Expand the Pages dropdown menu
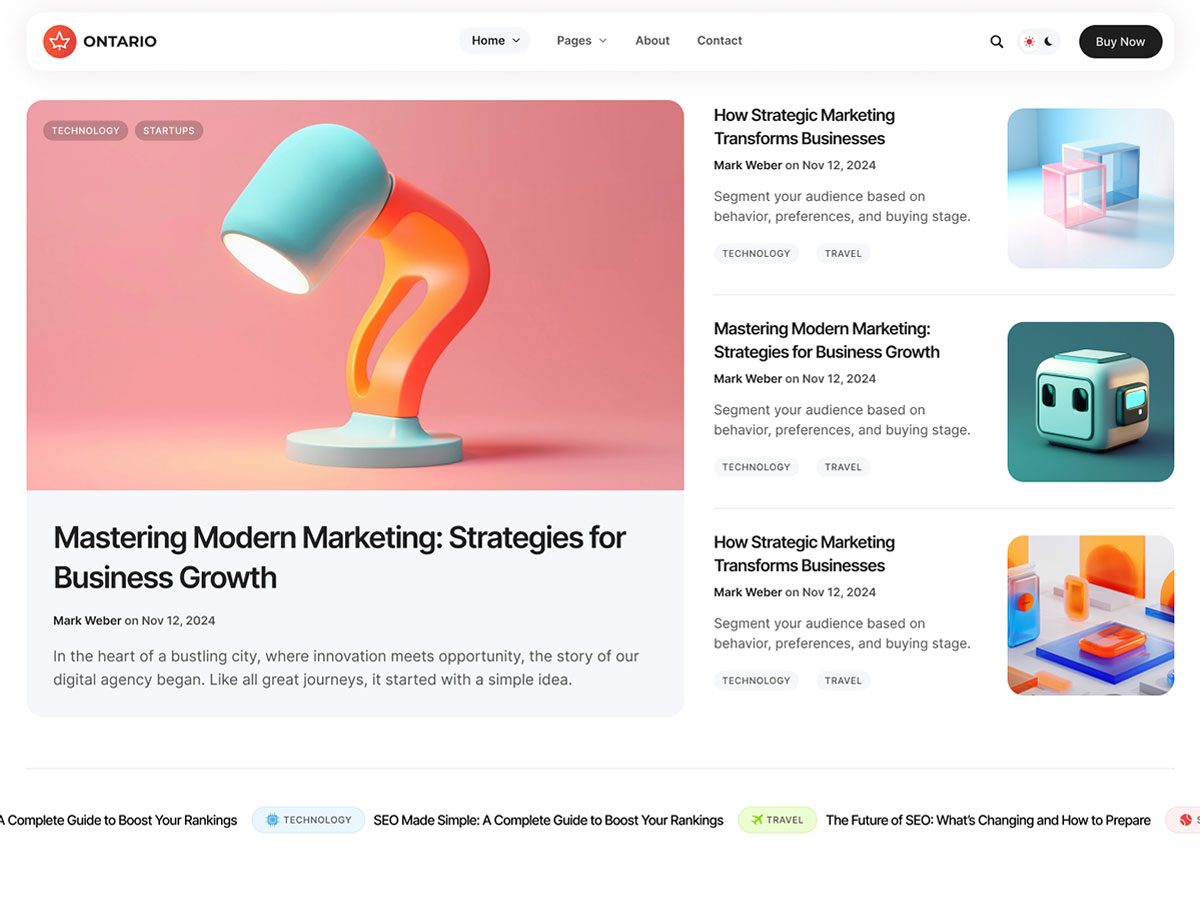Image resolution: width=1200 pixels, height=900 pixels. [582, 41]
